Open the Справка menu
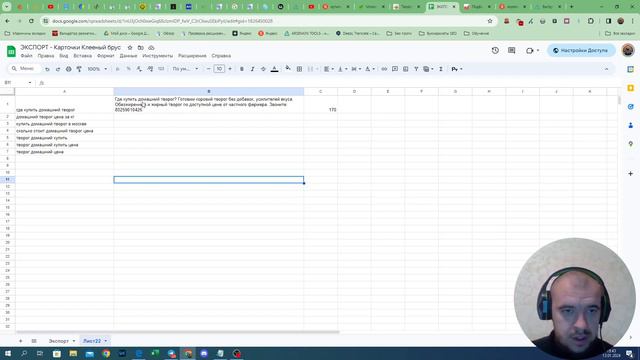640x360 pixels. coord(221,56)
